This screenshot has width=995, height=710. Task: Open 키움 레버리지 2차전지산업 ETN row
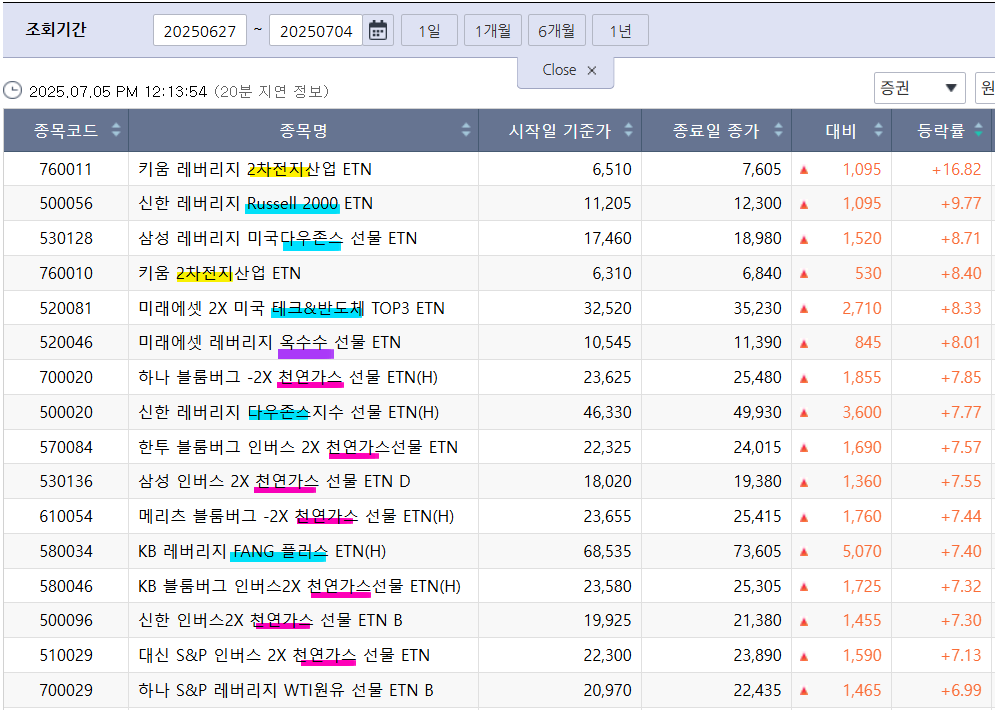coord(255,169)
